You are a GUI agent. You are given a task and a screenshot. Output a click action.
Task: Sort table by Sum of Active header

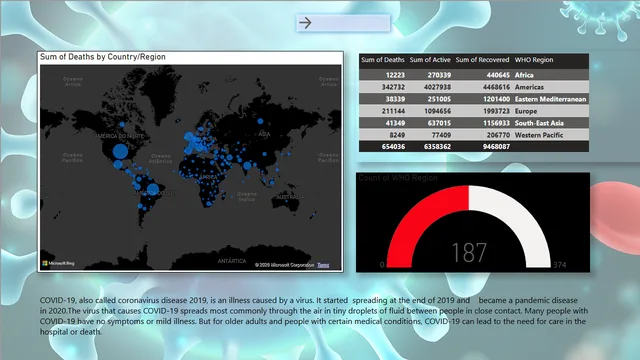pos(430,60)
